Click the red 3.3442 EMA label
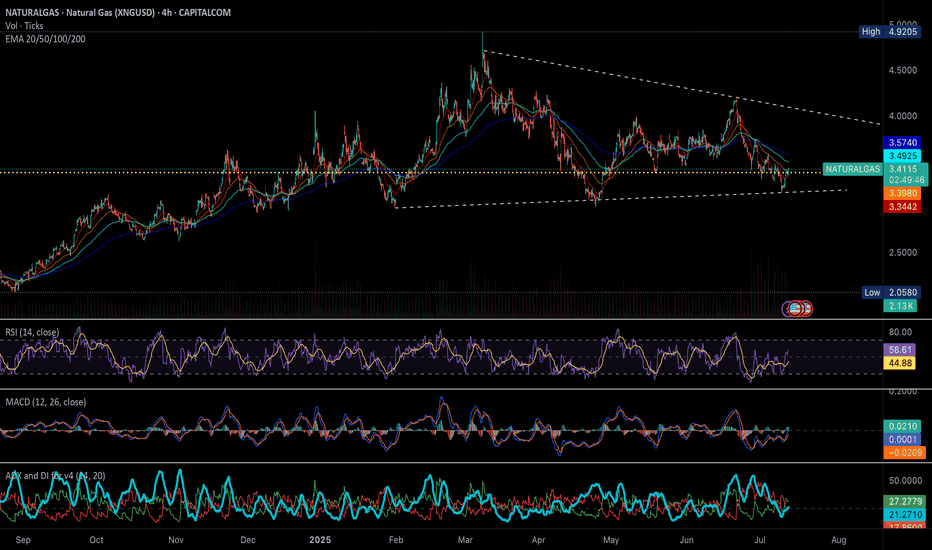The width and height of the screenshot is (932, 550). coord(902,206)
